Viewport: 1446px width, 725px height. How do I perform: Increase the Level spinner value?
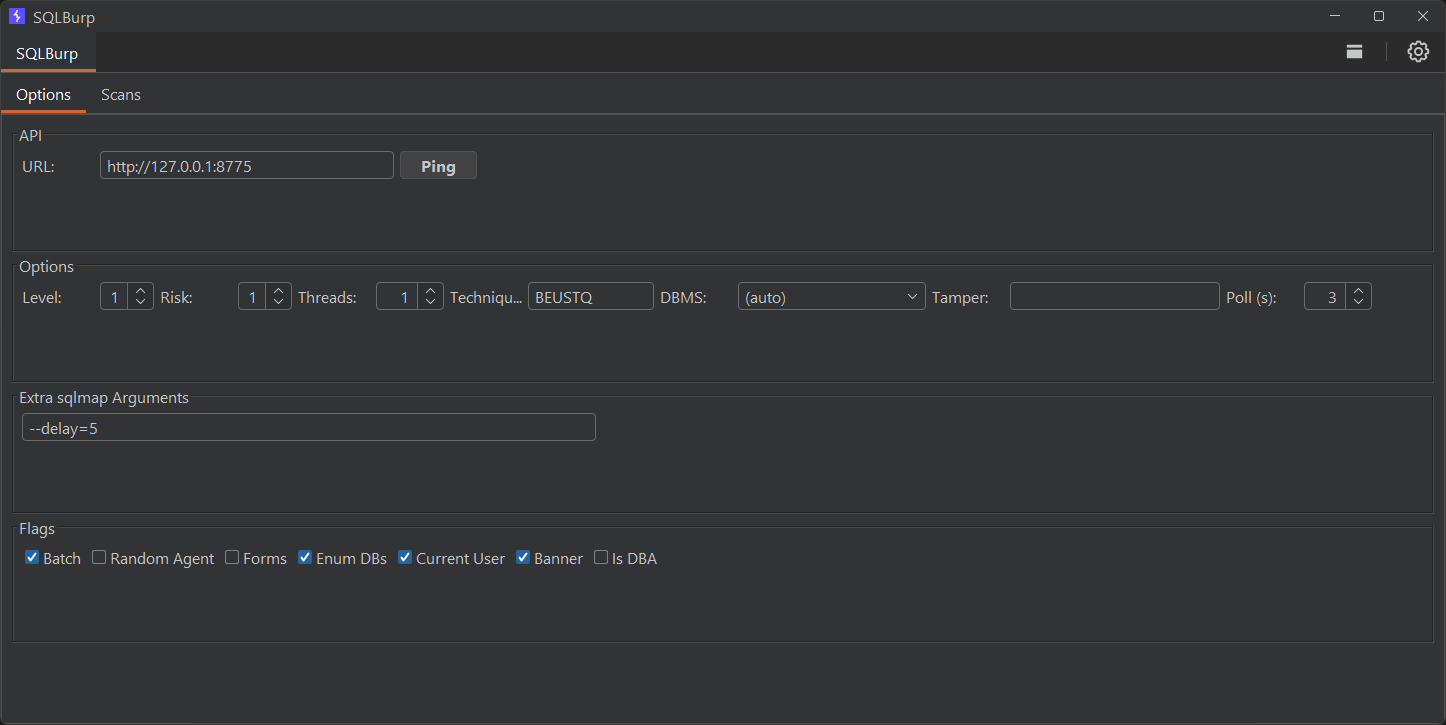[x=141, y=290]
